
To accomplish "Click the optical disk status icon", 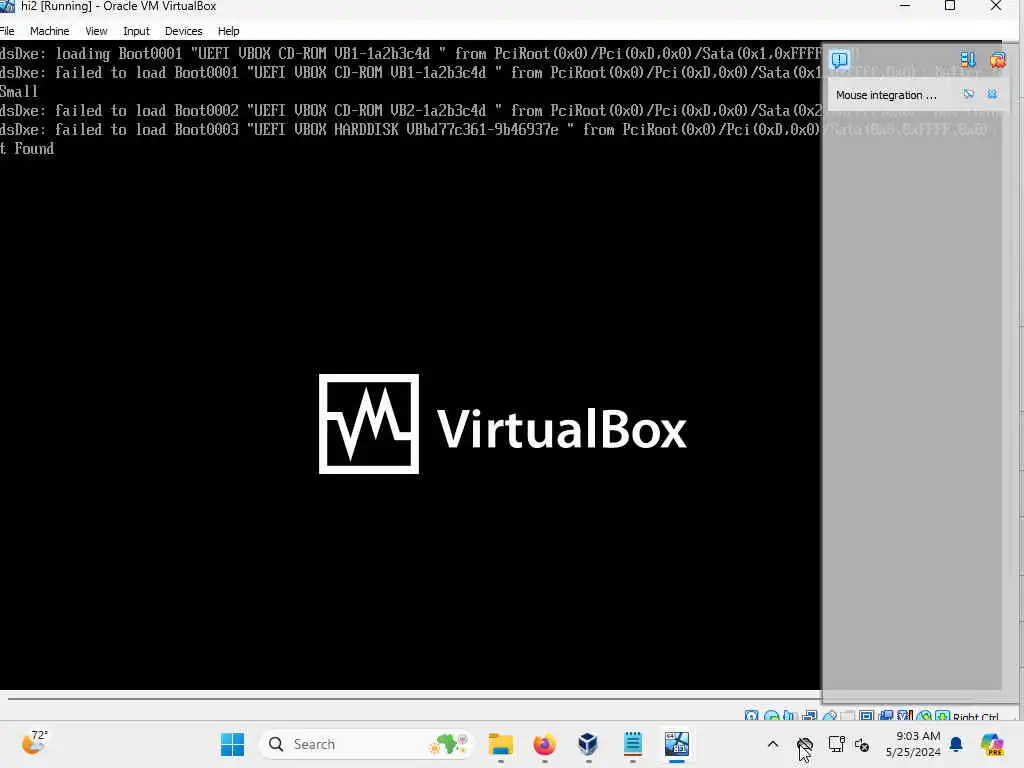I will [x=771, y=716].
